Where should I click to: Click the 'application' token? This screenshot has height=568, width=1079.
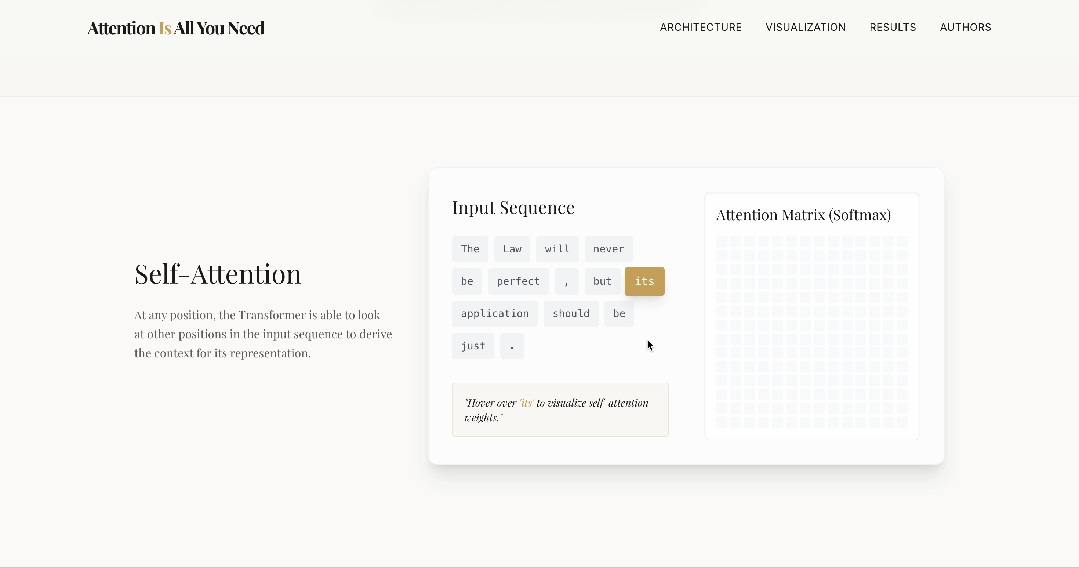click(495, 313)
